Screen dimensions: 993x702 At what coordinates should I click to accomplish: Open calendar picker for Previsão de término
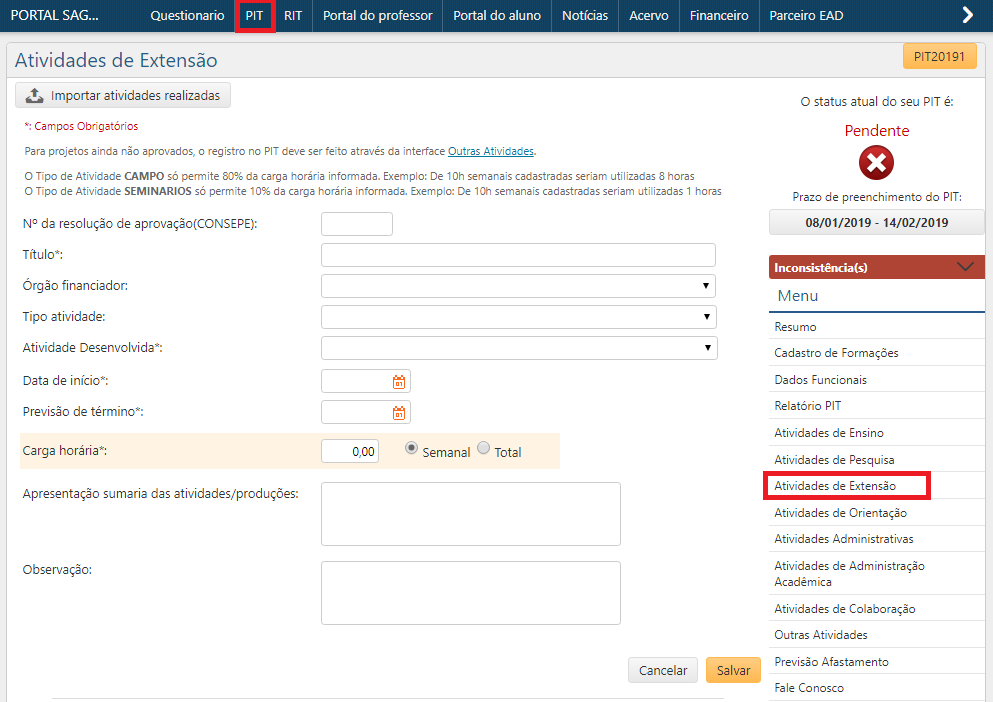coord(399,412)
